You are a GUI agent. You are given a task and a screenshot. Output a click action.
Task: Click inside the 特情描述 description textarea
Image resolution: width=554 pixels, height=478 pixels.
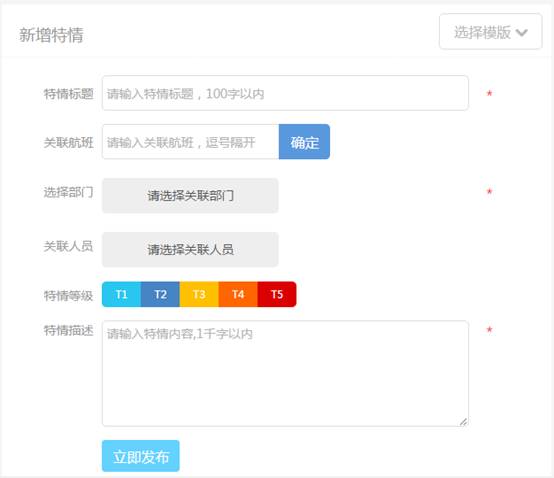(285, 373)
